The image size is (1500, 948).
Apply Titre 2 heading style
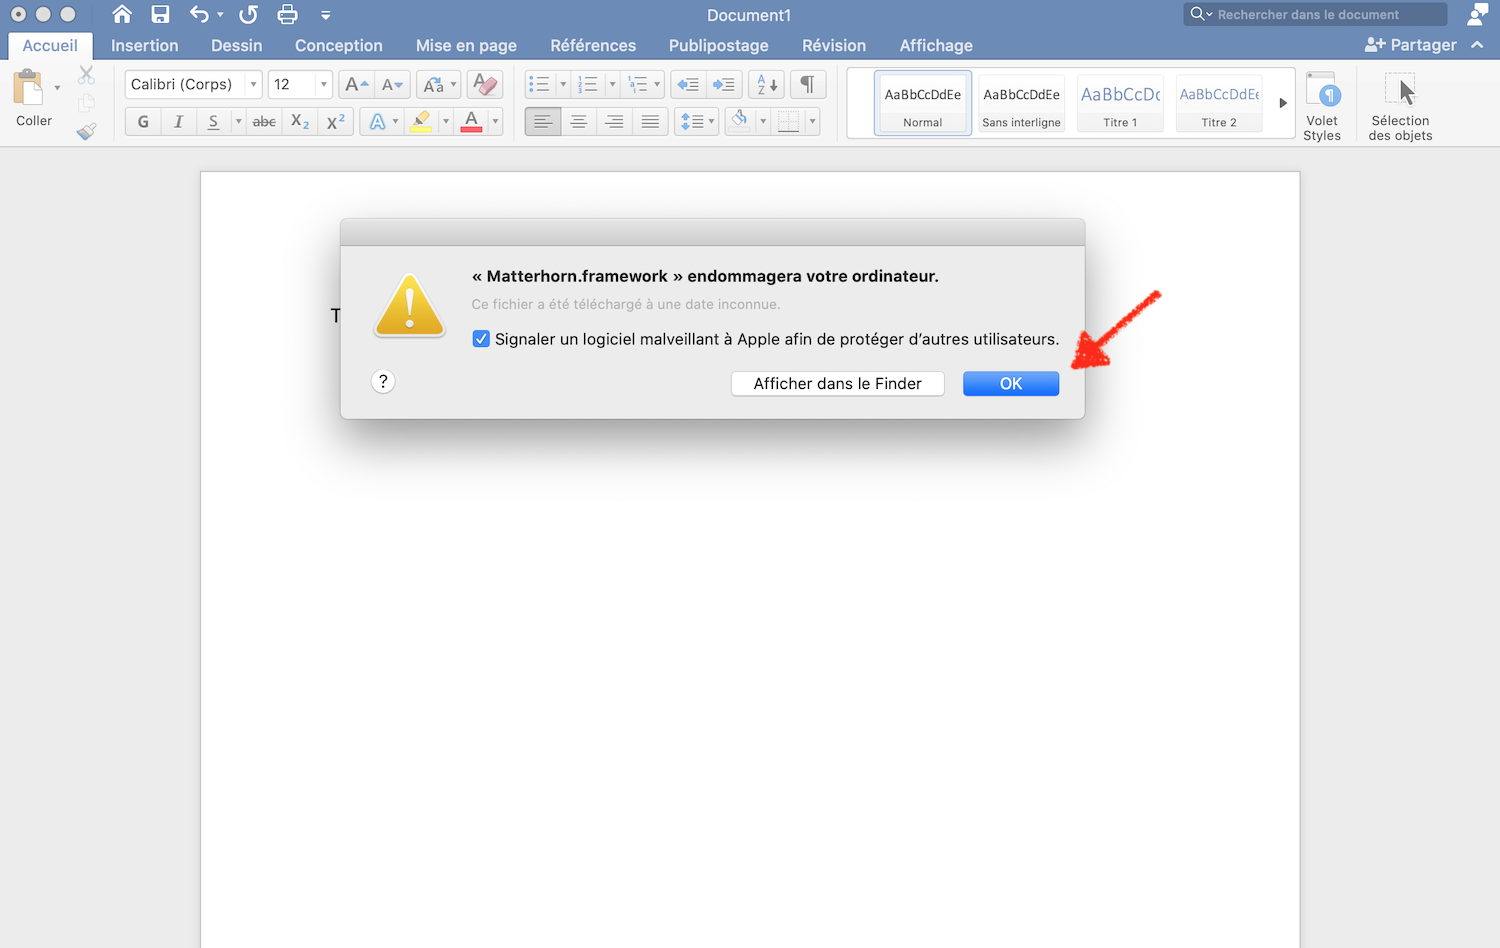click(1219, 103)
